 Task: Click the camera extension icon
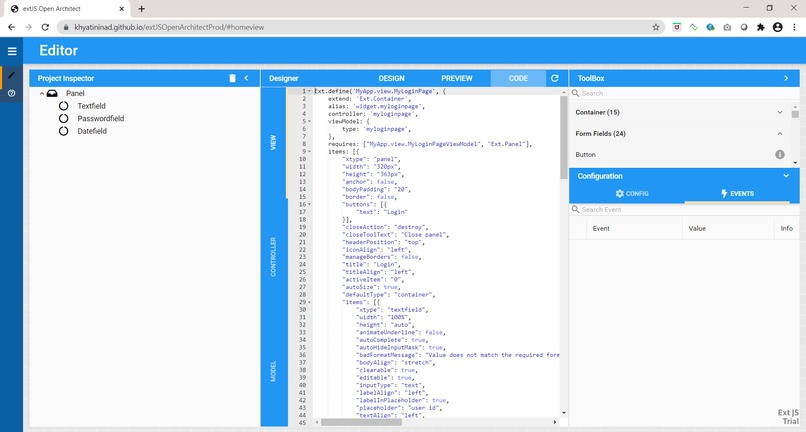click(x=727, y=27)
